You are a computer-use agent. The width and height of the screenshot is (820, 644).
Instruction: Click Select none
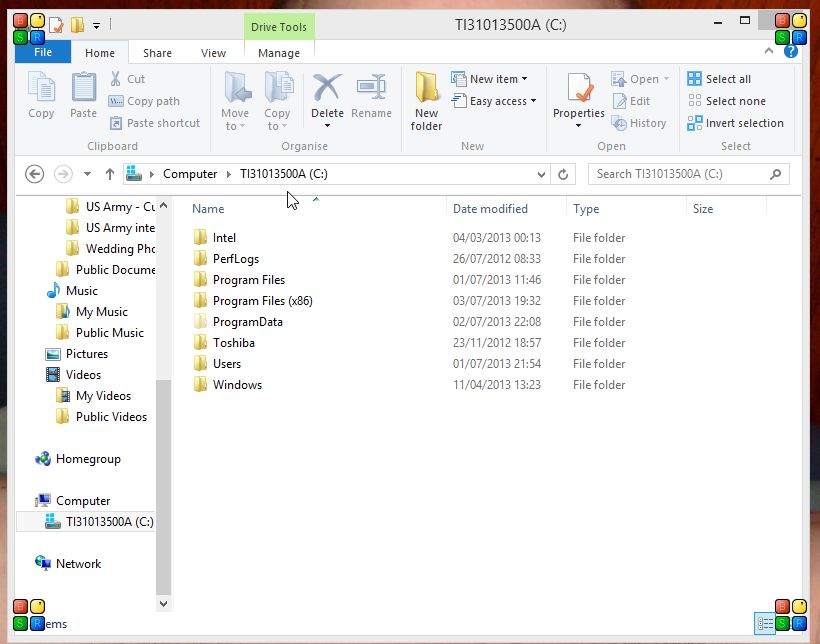[726, 101]
